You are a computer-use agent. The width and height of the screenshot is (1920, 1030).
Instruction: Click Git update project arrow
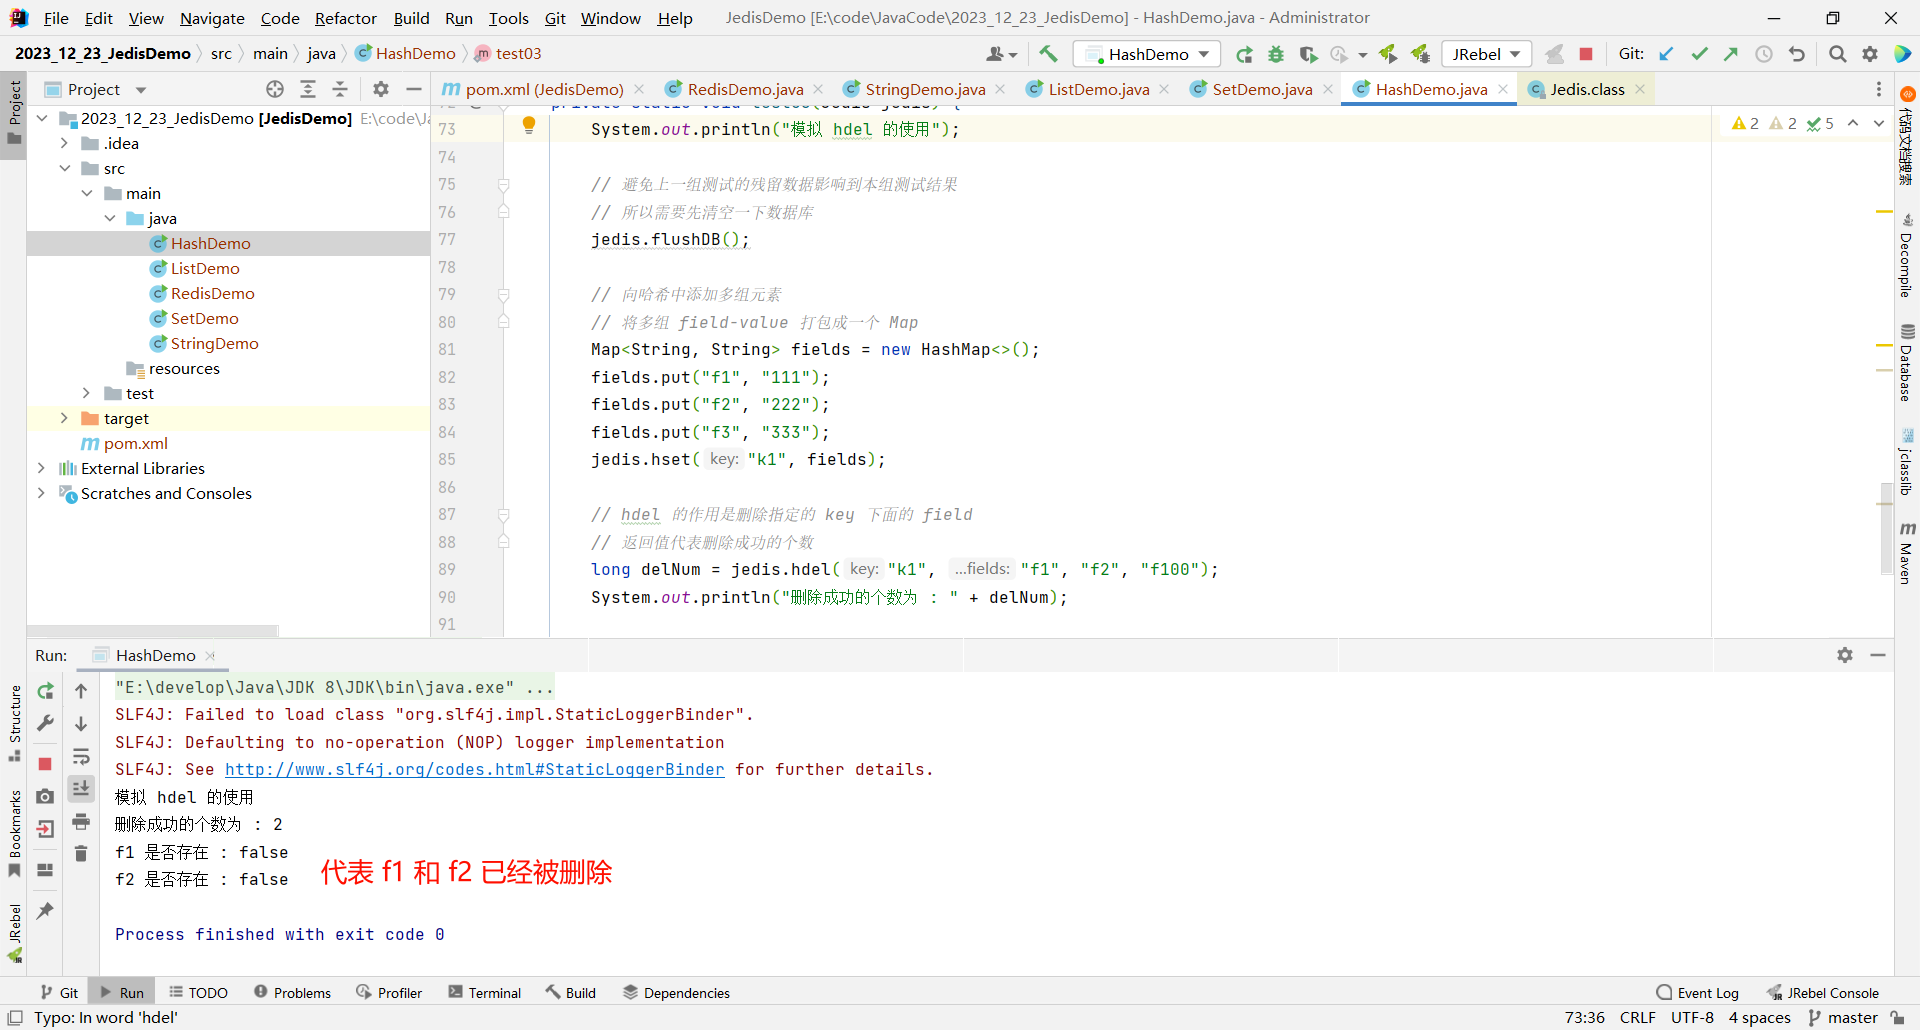click(x=1666, y=54)
